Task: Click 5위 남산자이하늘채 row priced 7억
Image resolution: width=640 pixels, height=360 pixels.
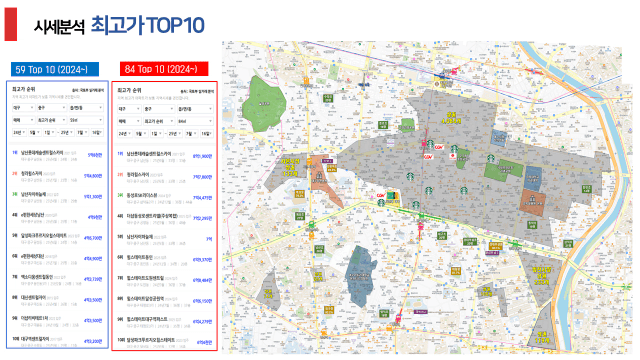Action: [164, 240]
